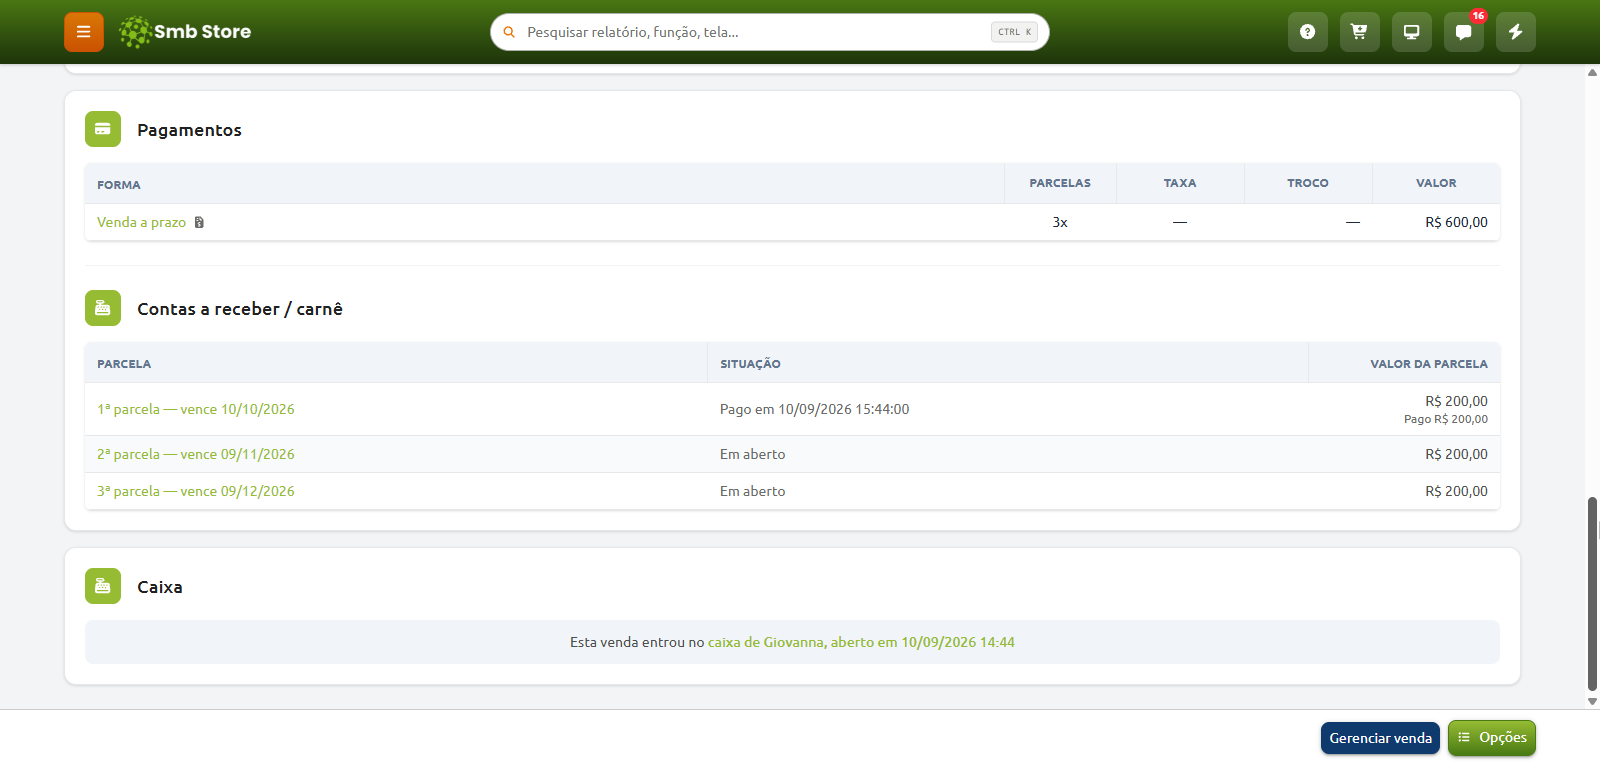This screenshot has height=765, width=1600.
Task: Click the help question mark icon
Action: (1307, 32)
